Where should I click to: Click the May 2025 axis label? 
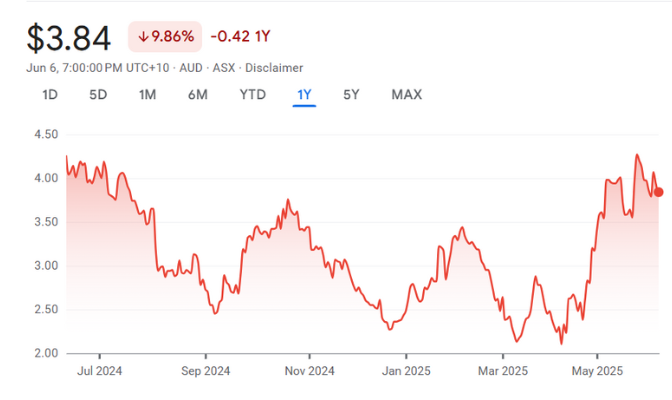pyautogui.click(x=597, y=370)
